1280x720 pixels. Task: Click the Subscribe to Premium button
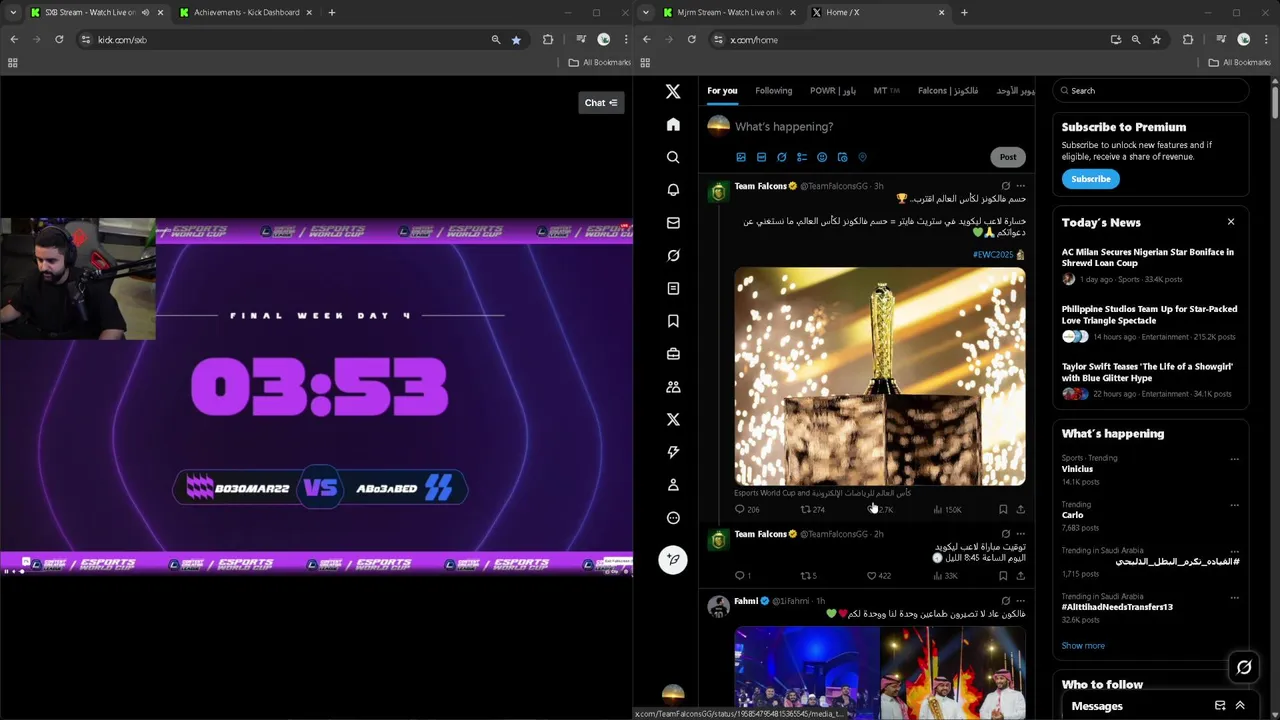coord(1091,179)
